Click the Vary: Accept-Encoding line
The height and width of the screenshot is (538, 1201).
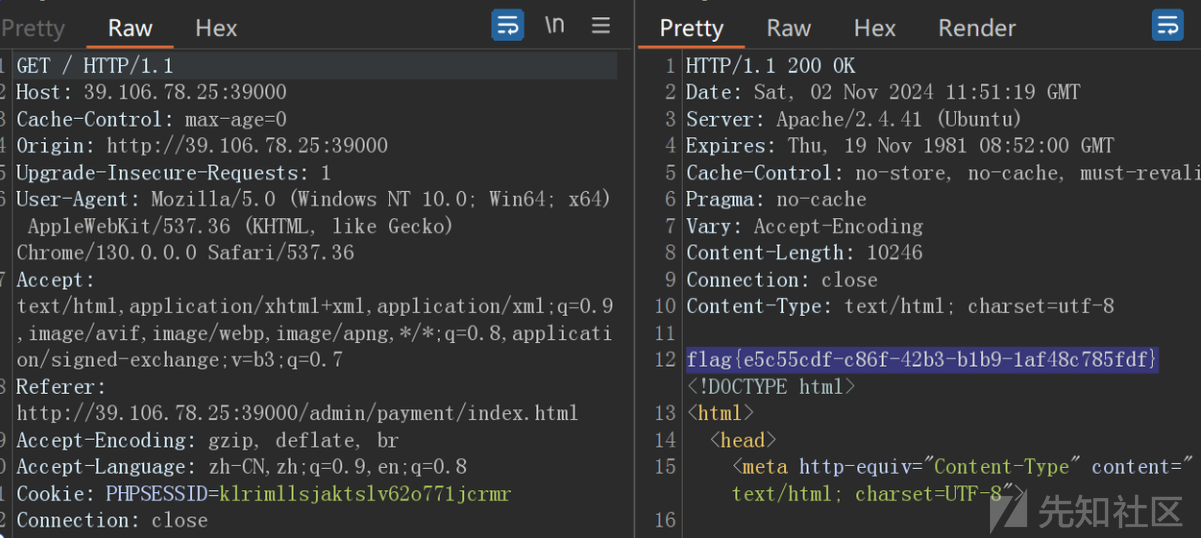[x=804, y=226]
